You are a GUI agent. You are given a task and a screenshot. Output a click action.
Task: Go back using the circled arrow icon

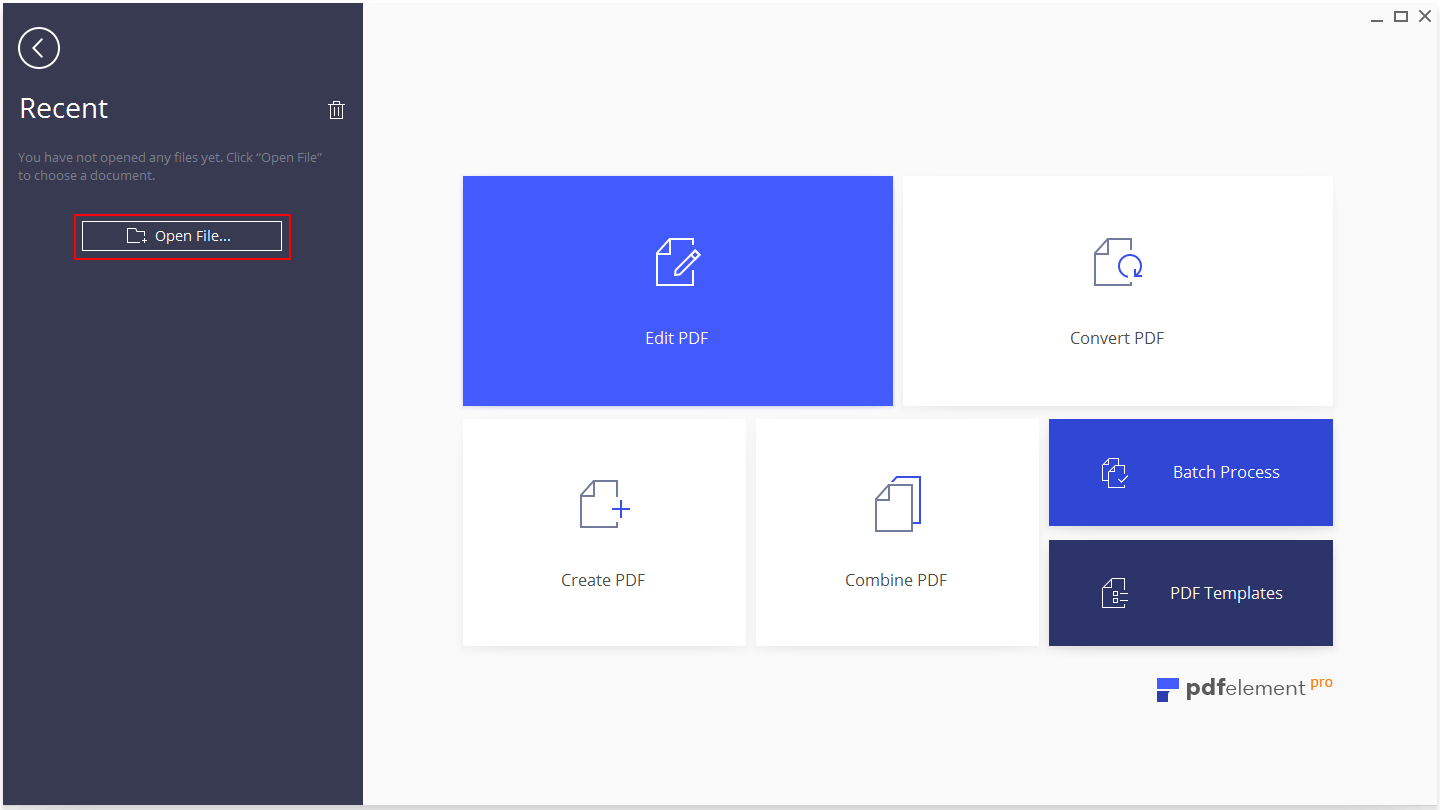(39, 48)
